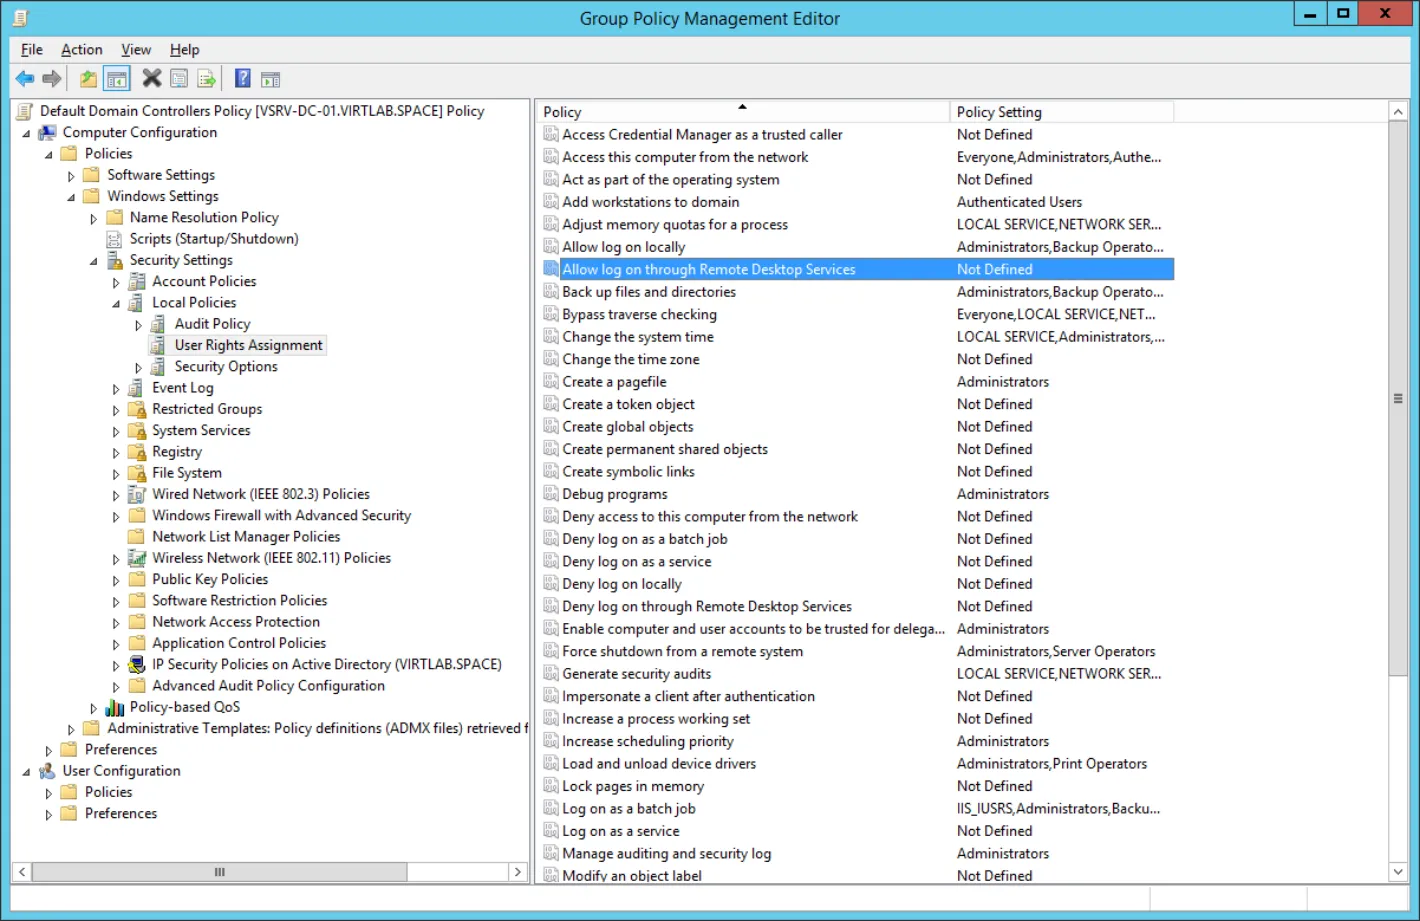Select 'Log on as a service' policy
The width and height of the screenshot is (1420, 921).
[x=620, y=831]
